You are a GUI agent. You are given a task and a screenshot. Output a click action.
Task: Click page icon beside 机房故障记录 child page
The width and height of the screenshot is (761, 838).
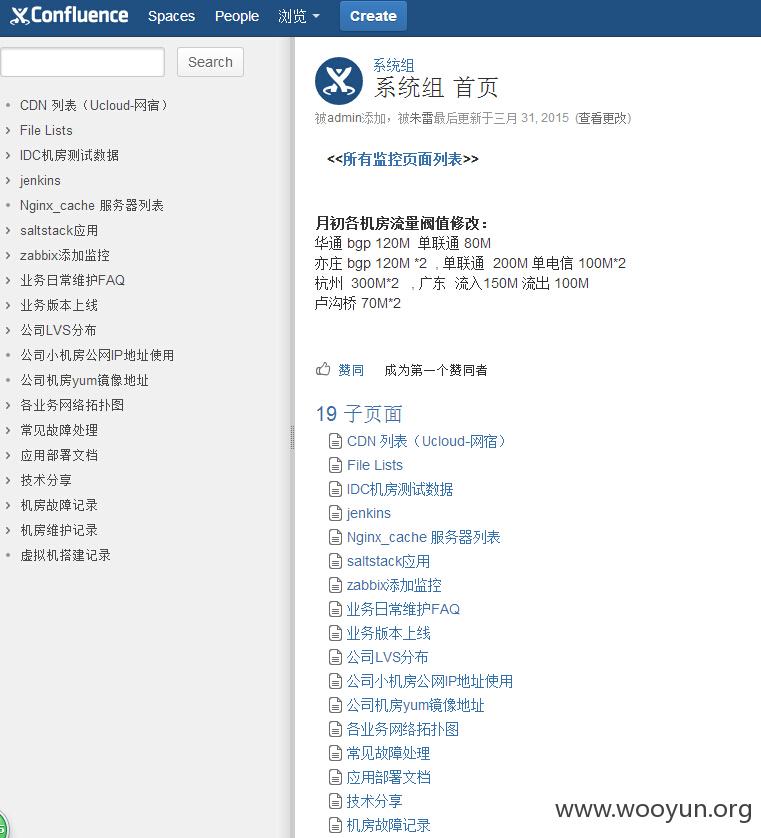coord(335,825)
